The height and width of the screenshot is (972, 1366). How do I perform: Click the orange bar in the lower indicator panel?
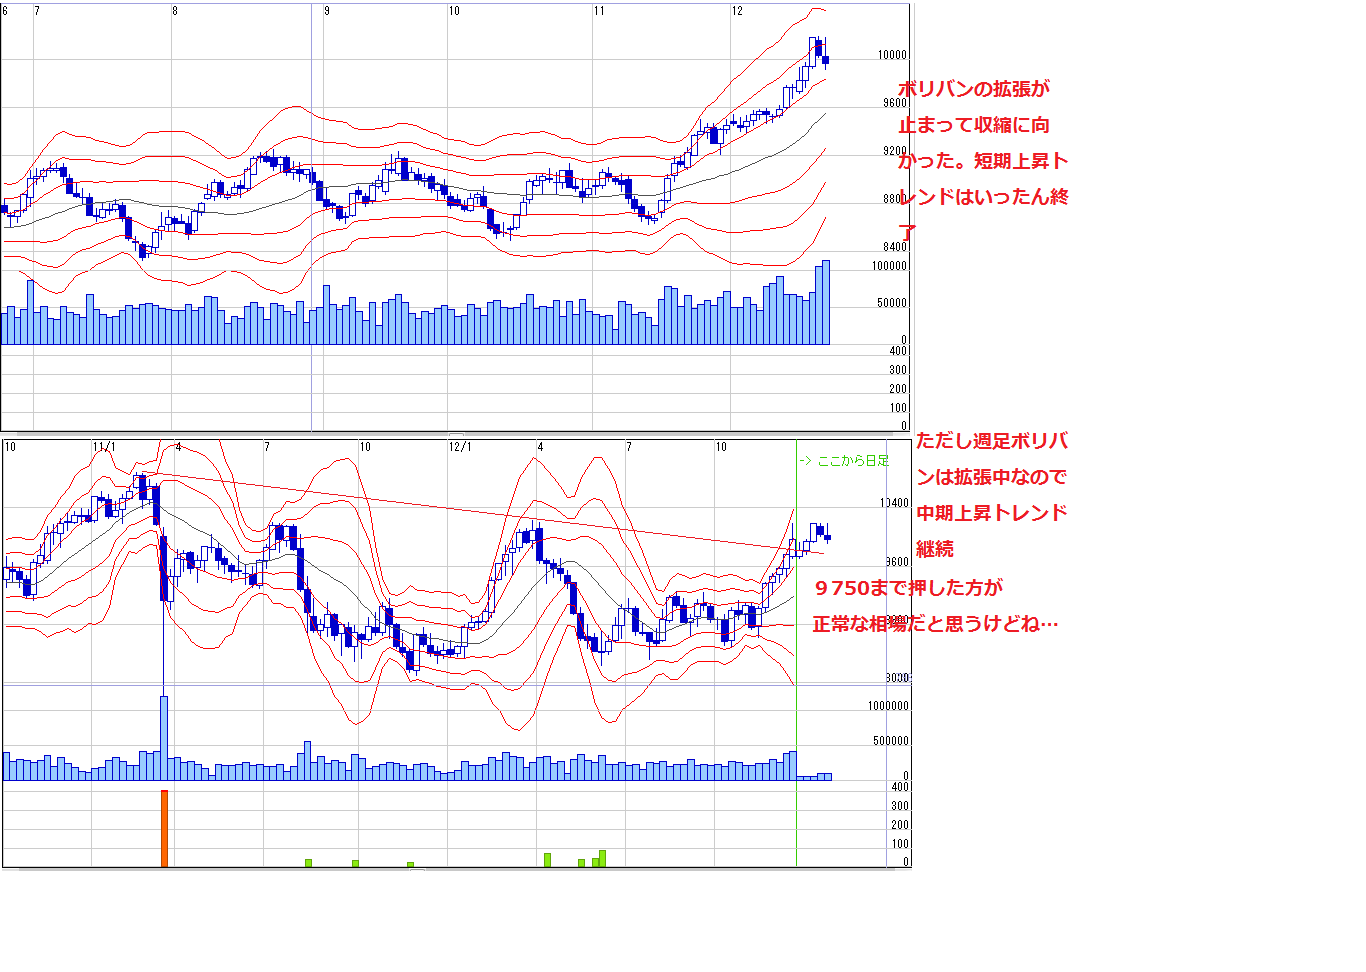click(164, 829)
